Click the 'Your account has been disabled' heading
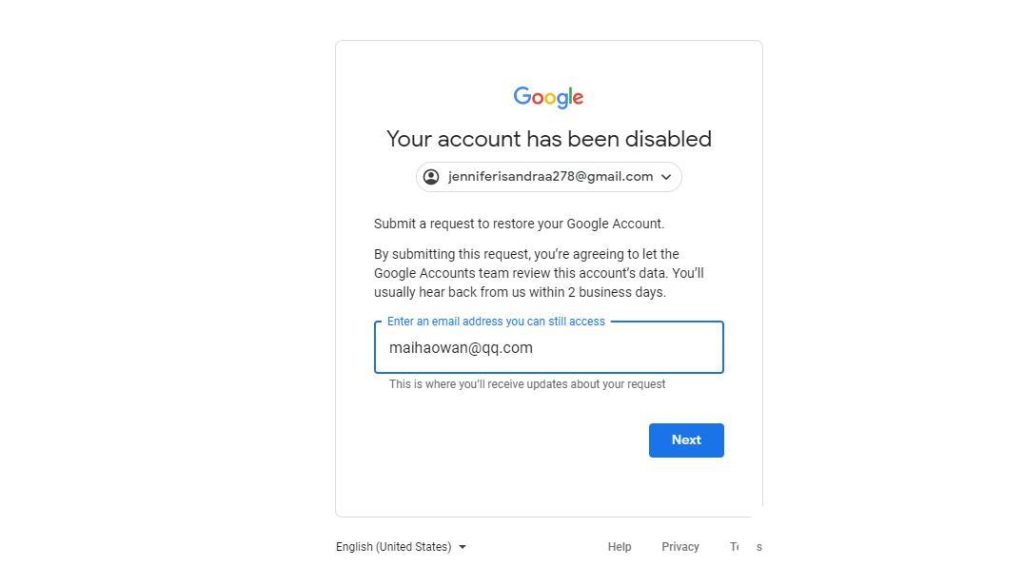The image size is (1024, 586). pyautogui.click(x=549, y=139)
